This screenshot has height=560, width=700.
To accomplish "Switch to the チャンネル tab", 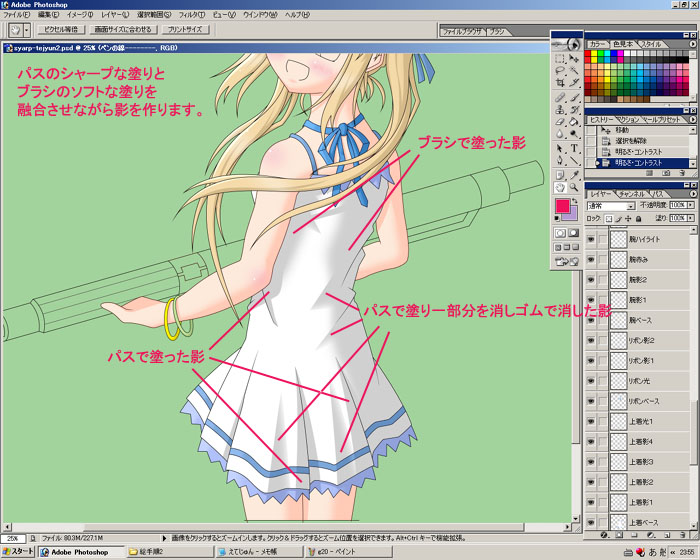I will (x=632, y=194).
